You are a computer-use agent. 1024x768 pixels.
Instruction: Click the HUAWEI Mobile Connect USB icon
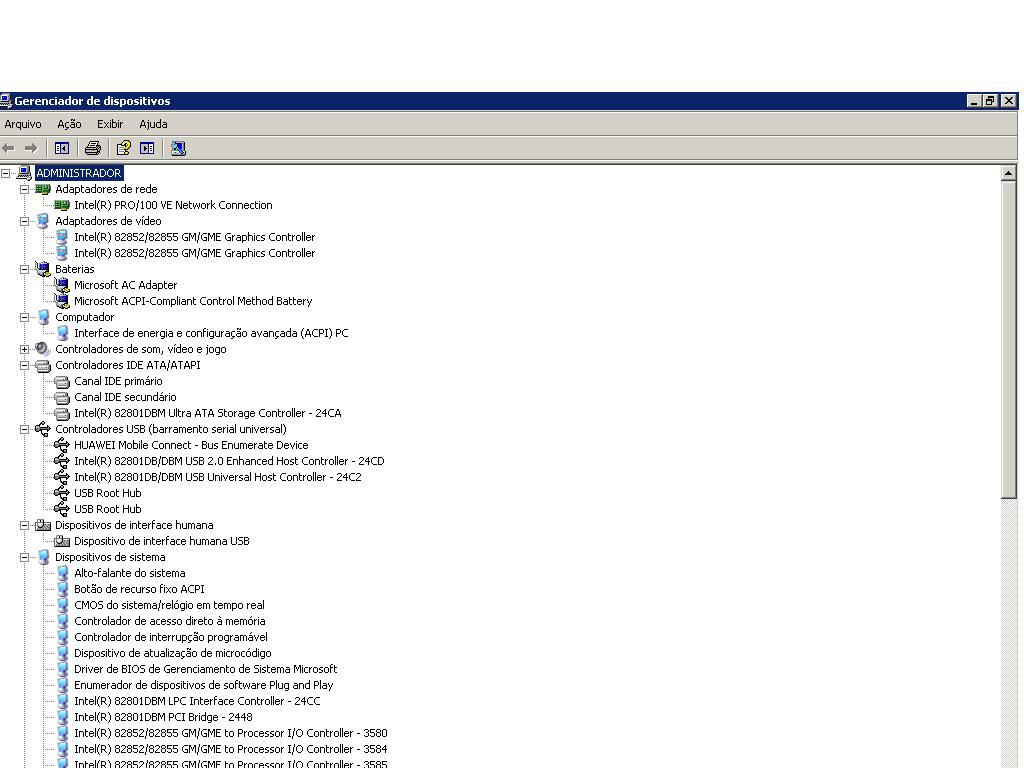(62, 445)
